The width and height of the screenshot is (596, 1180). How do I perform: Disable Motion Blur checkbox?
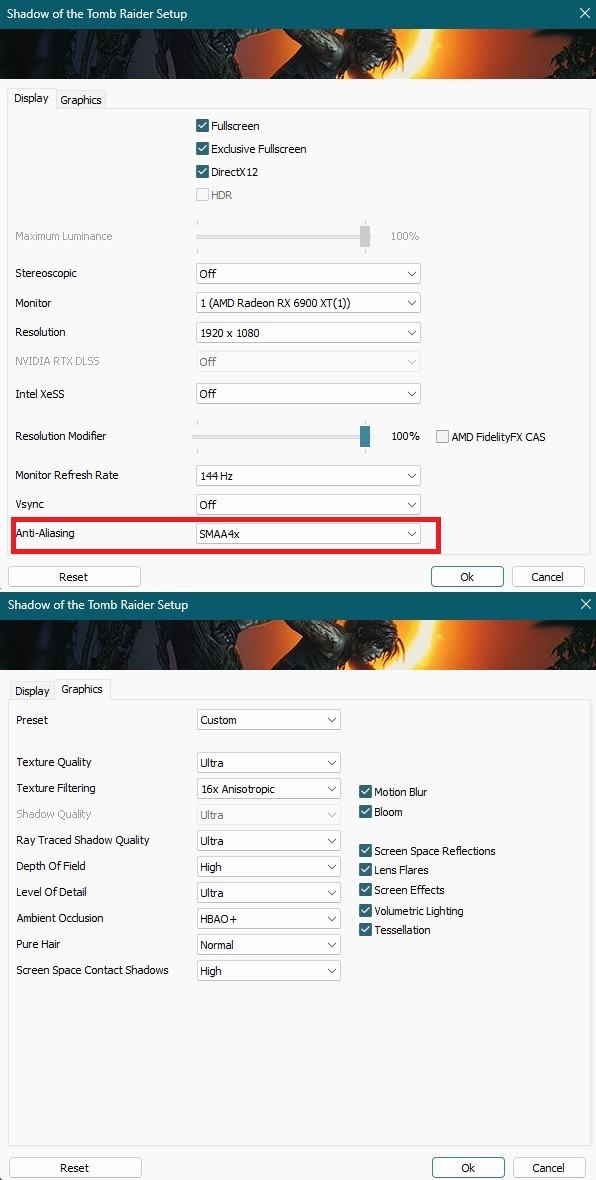point(366,792)
